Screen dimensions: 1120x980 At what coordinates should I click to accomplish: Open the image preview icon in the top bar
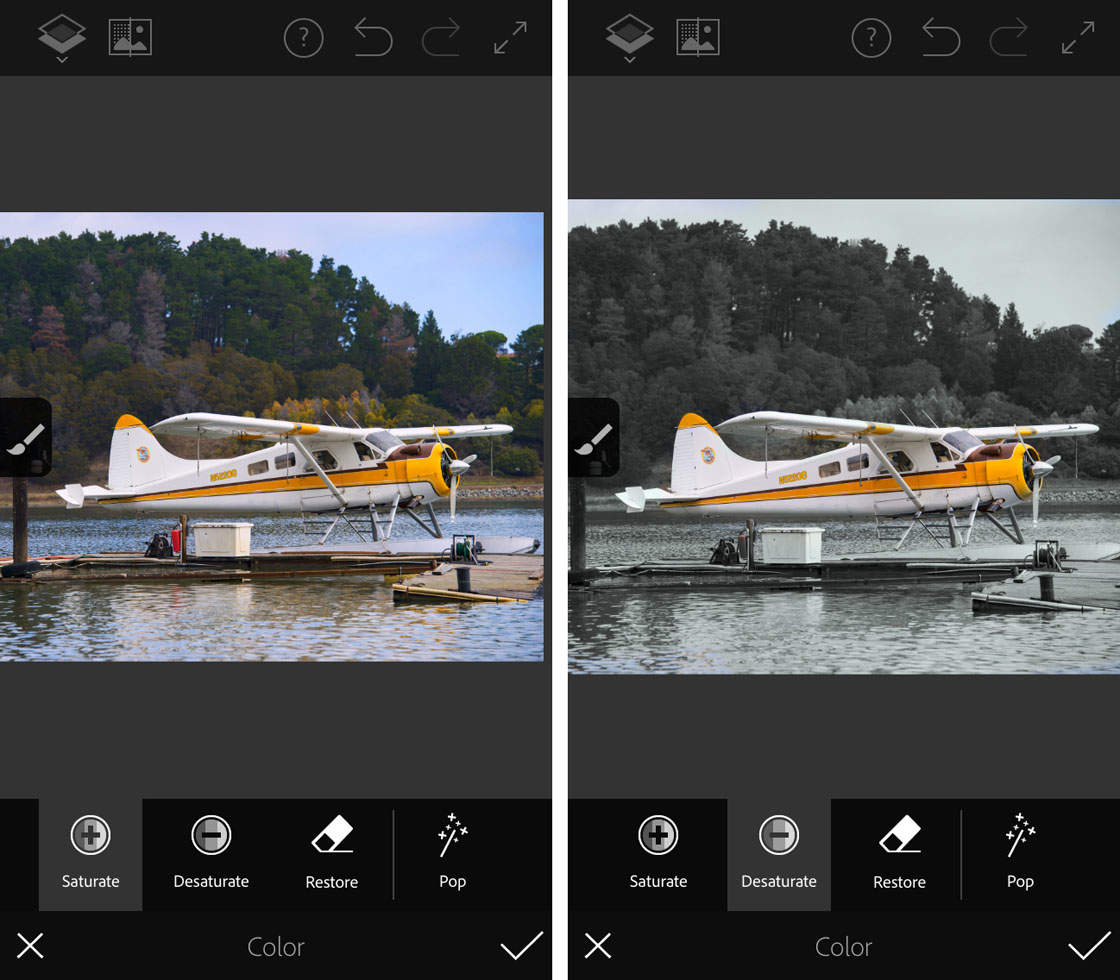point(130,38)
